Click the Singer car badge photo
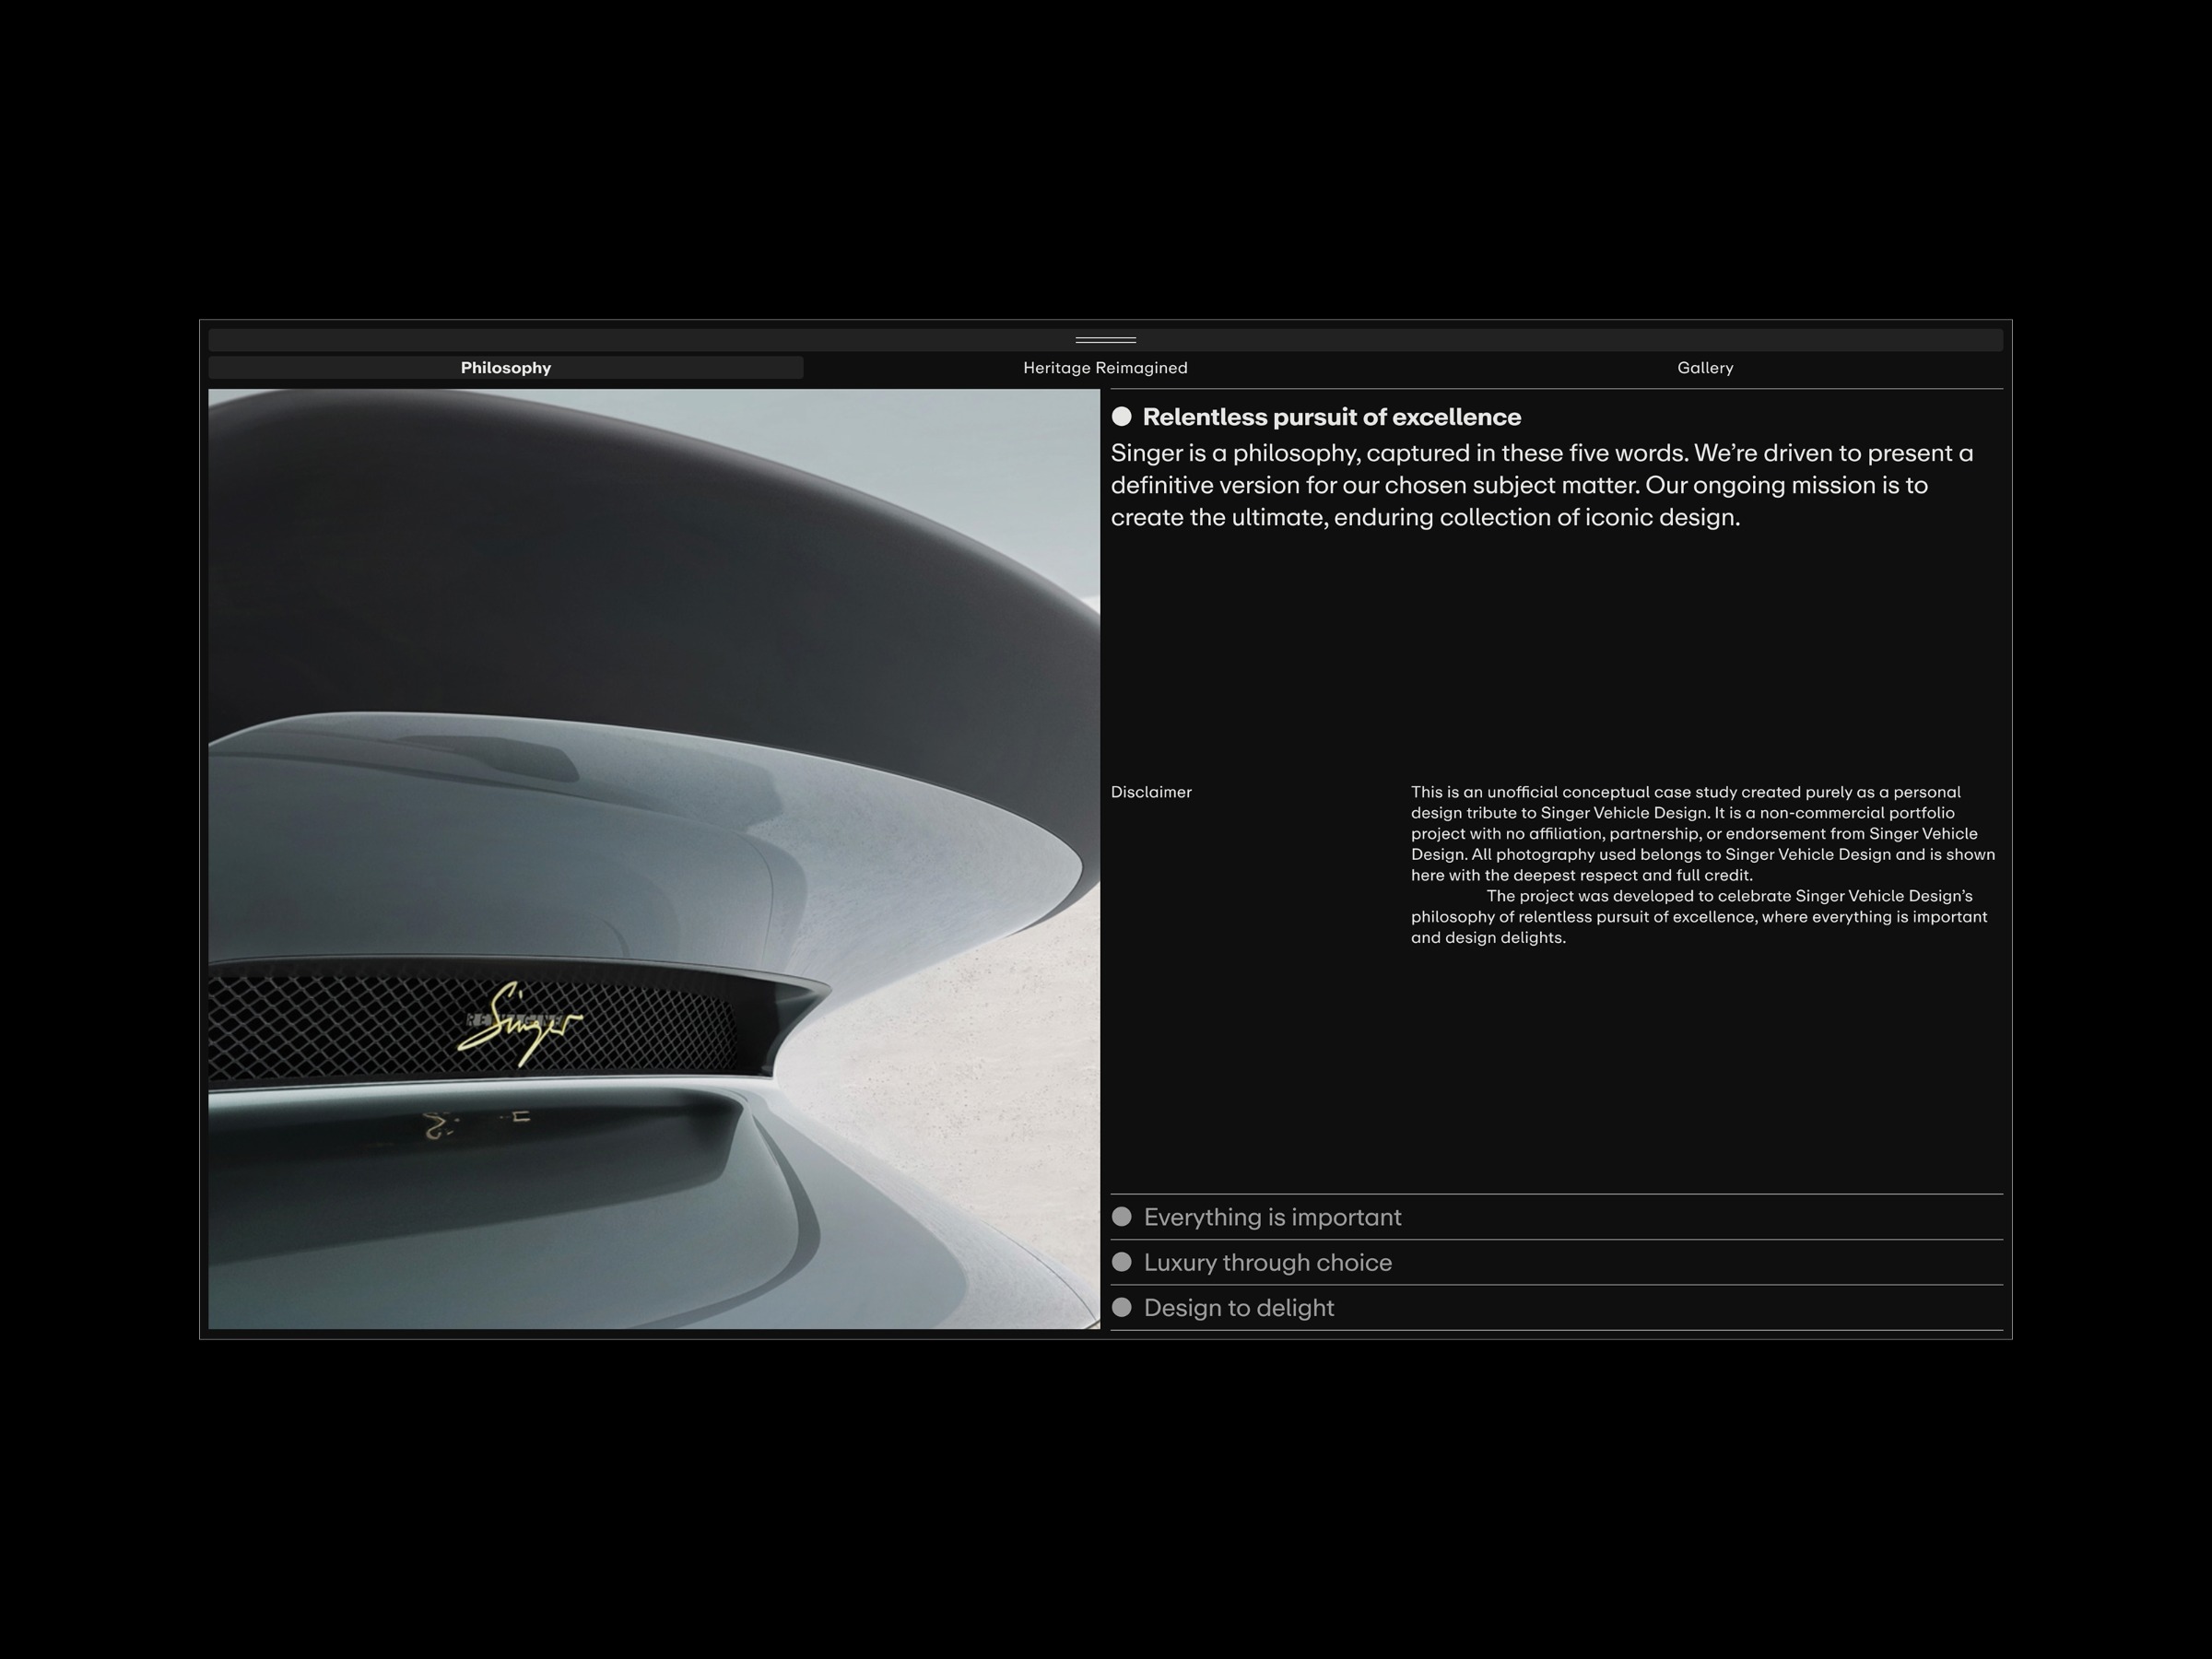 coord(654,859)
